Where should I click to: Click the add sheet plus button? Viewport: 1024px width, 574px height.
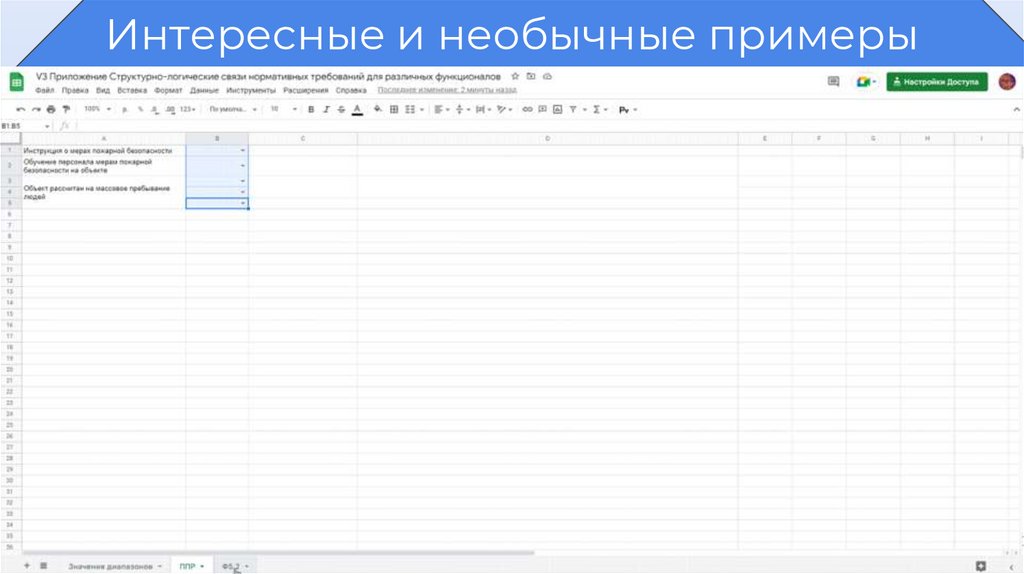coord(27,566)
